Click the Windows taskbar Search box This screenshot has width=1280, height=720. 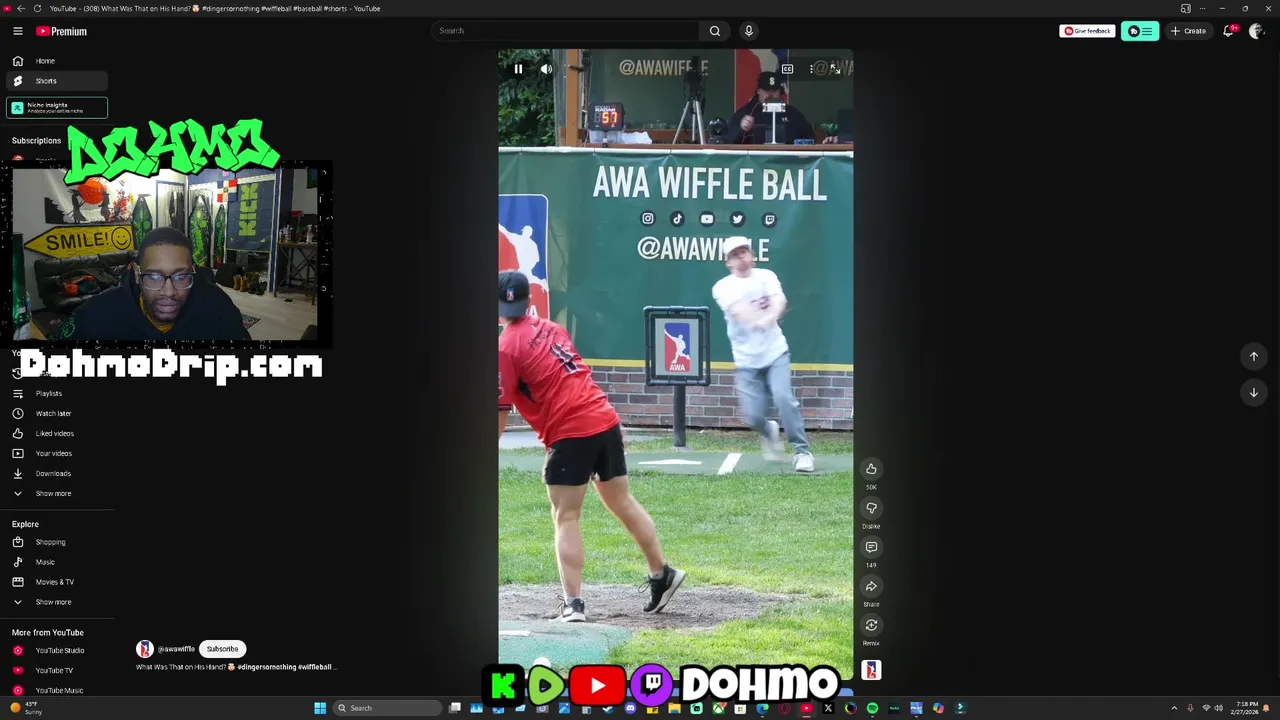(x=387, y=708)
